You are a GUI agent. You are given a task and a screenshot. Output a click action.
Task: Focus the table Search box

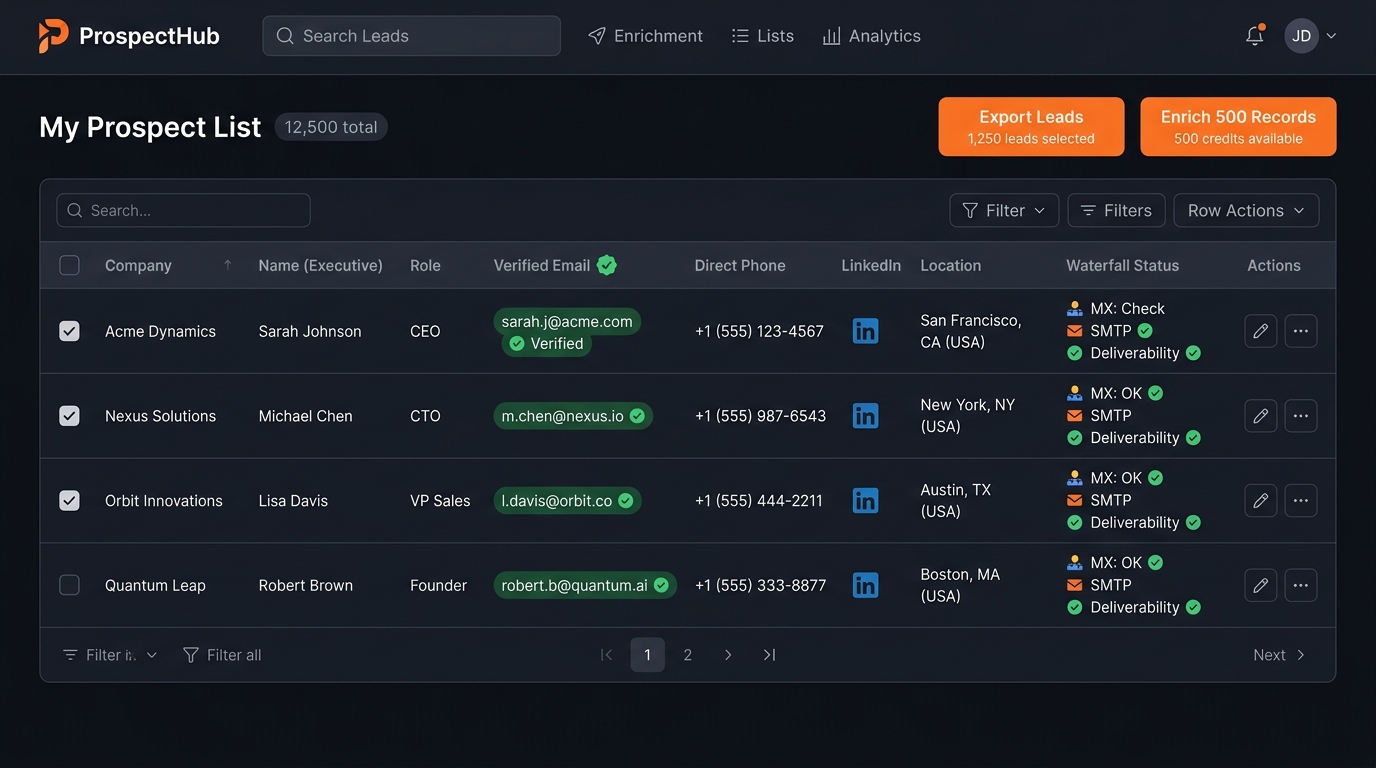tap(183, 210)
